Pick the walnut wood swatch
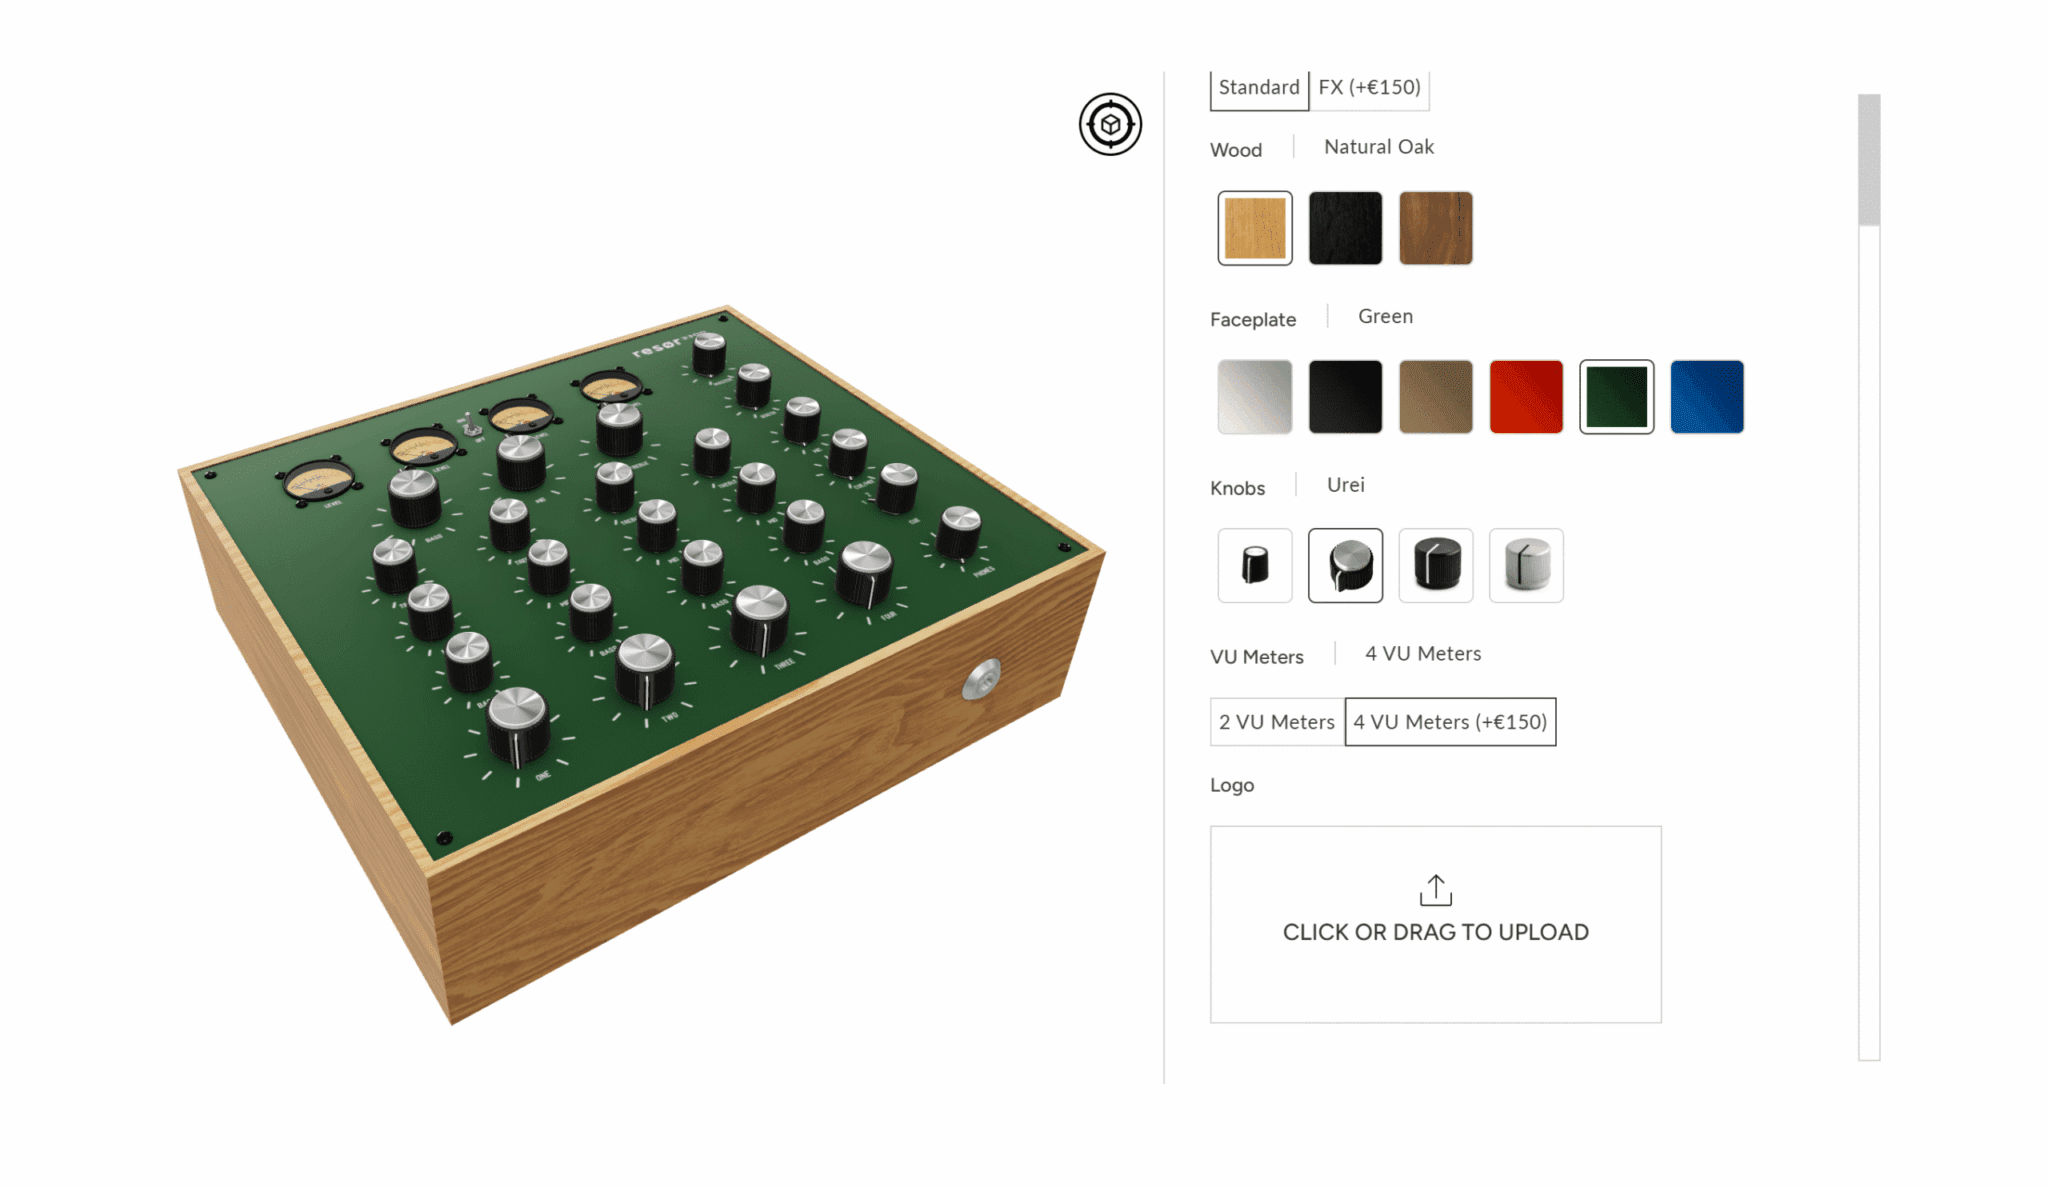Viewport: 2048px width, 1187px height. point(1436,228)
